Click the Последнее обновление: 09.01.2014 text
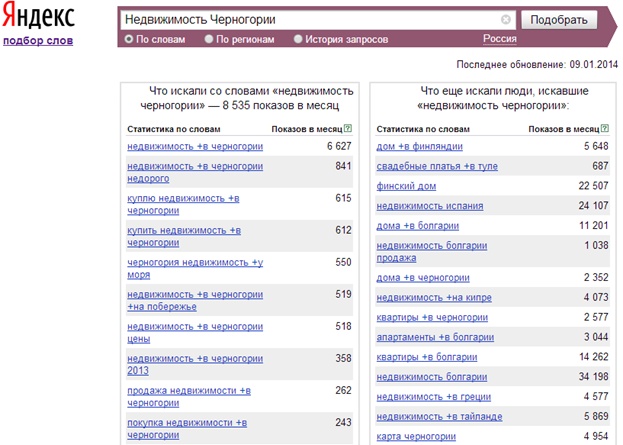The image size is (623, 445). [537, 64]
